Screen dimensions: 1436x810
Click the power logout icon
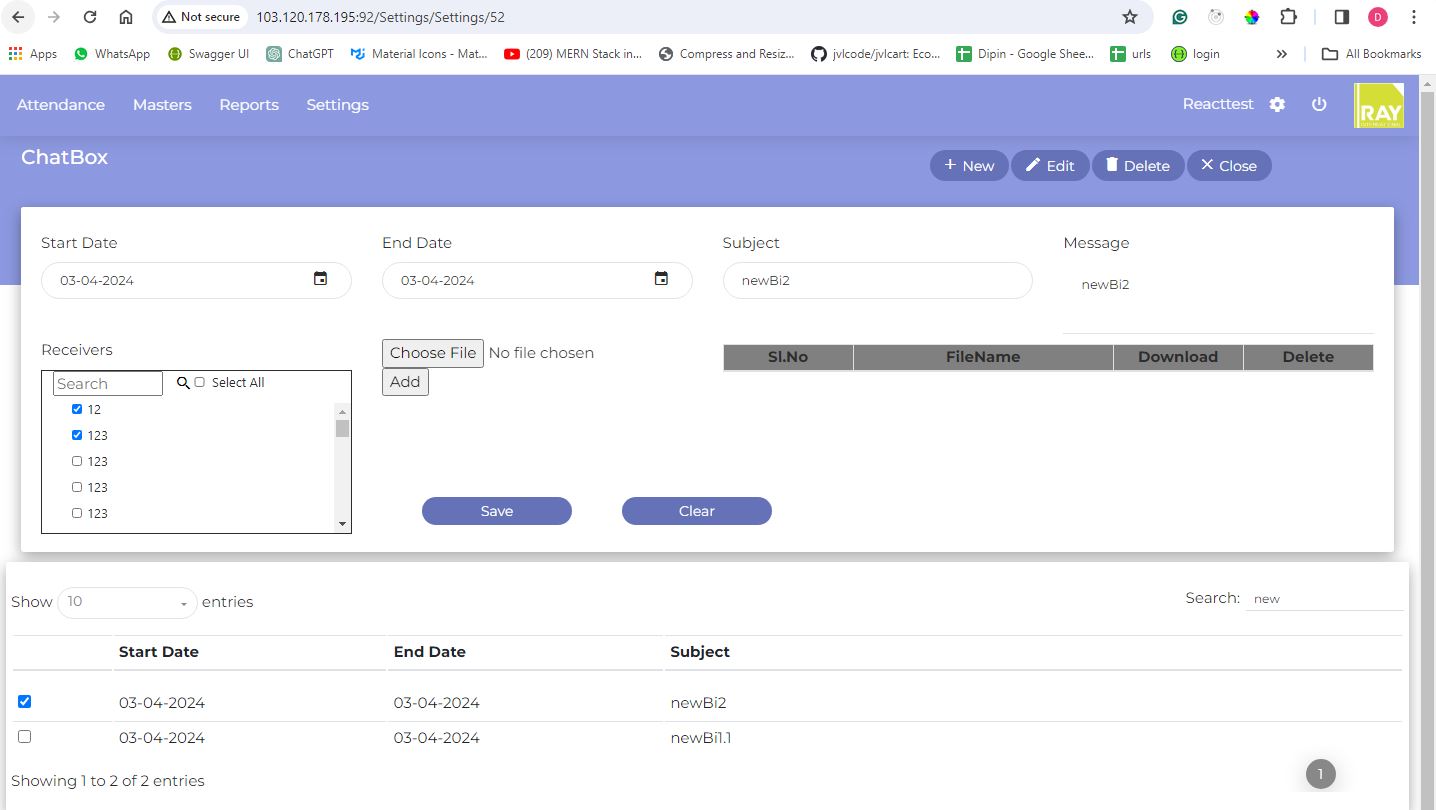(1319, 105)
